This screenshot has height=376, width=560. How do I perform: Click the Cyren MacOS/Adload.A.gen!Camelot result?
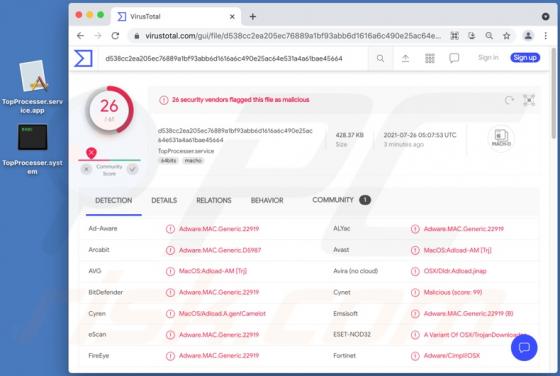(222, 314)
